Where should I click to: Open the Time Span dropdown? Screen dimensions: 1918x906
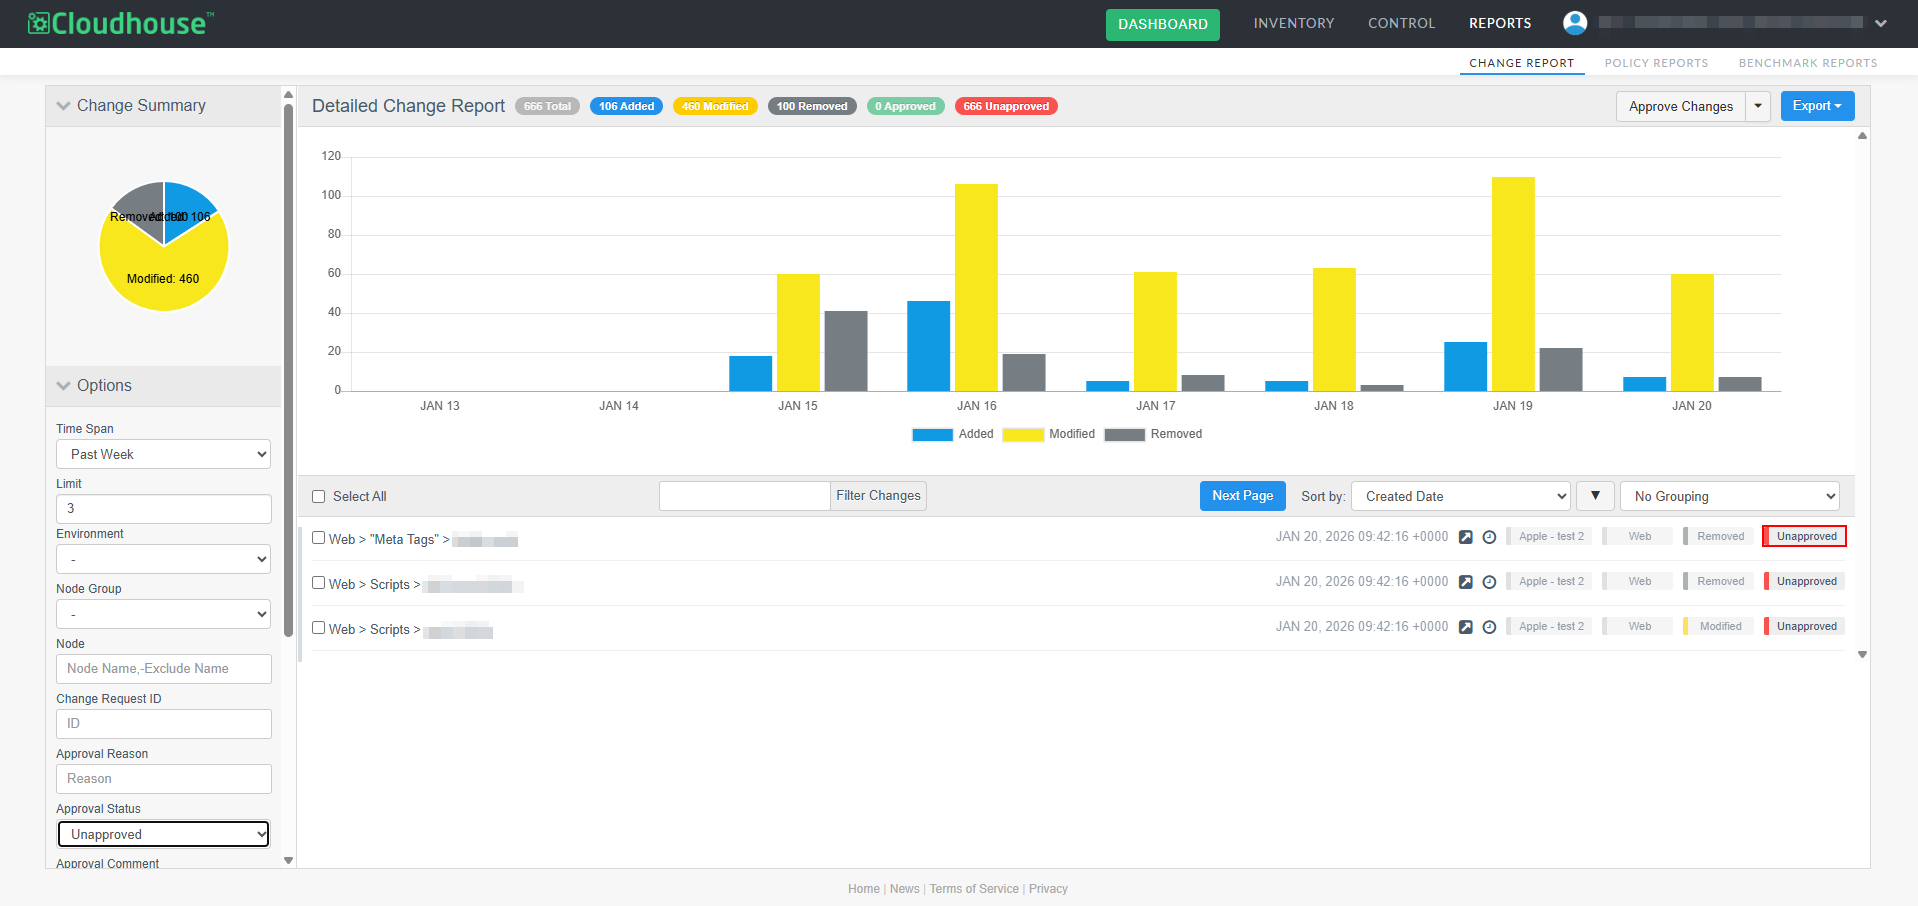164,454
